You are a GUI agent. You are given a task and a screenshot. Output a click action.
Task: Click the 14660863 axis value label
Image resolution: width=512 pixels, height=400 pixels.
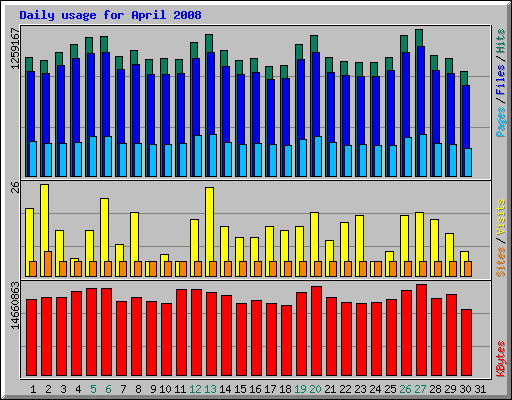[15, 306]
